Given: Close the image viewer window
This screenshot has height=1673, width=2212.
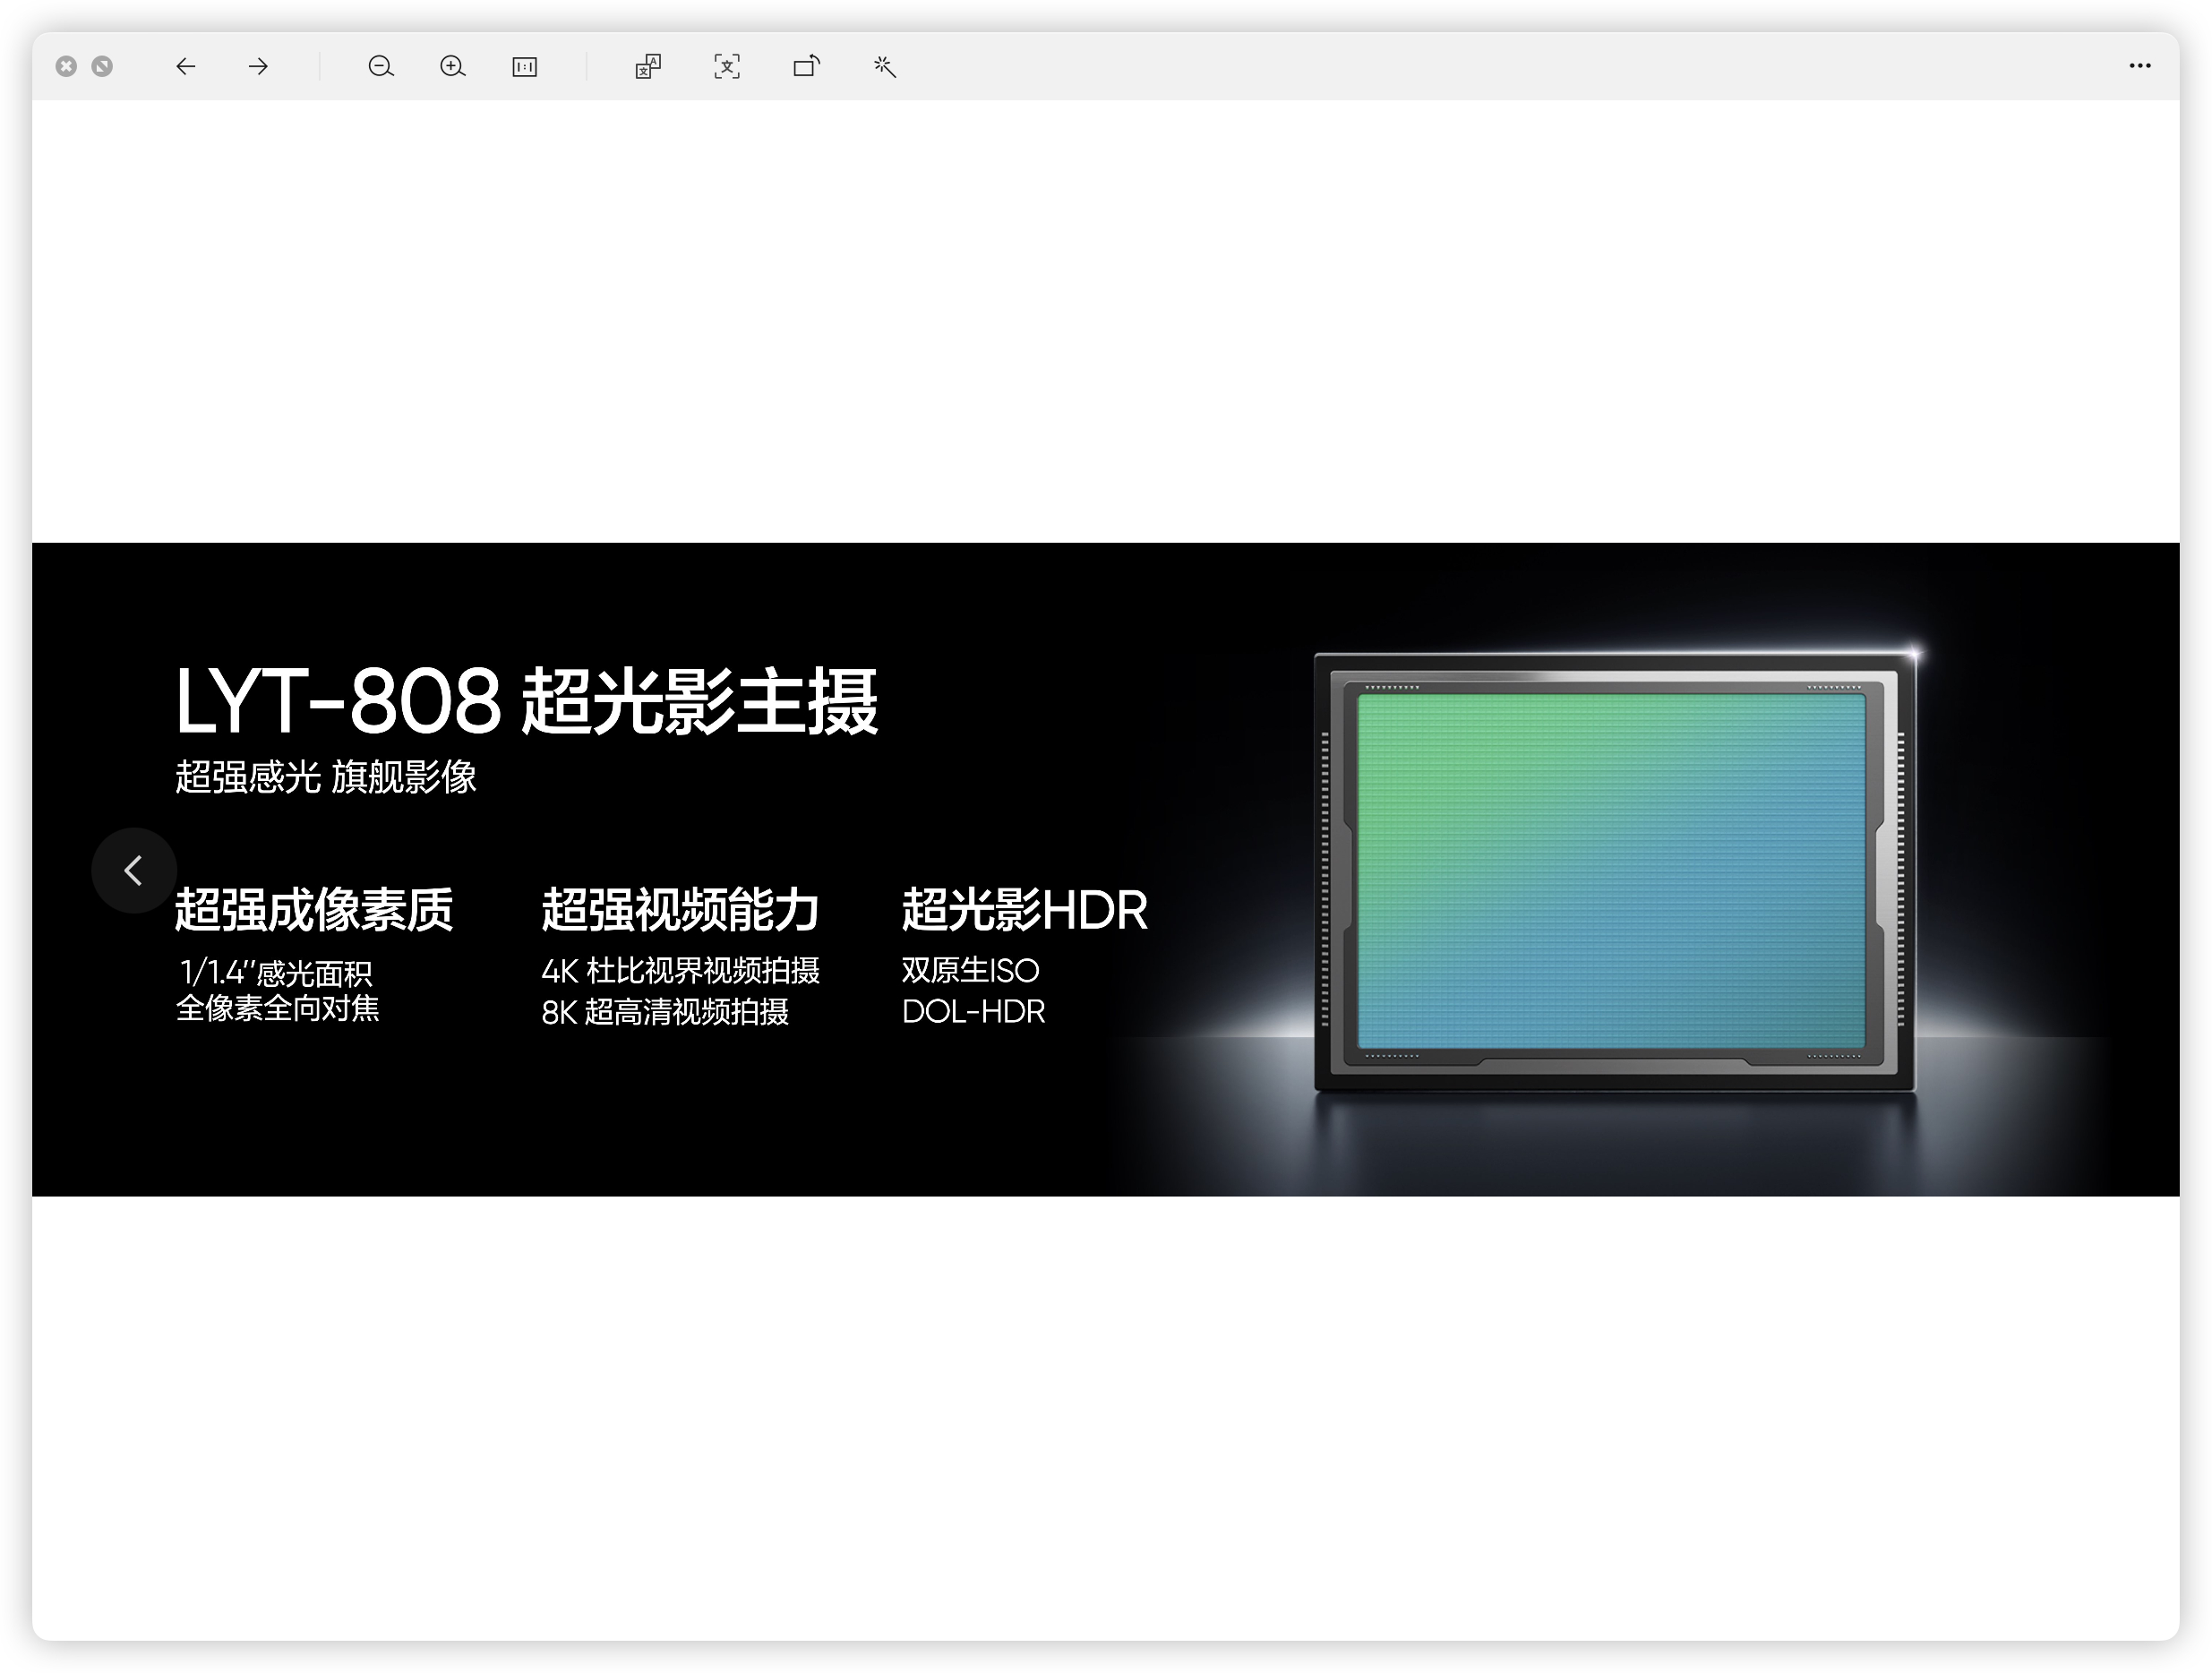Looking at the screenshot, I should pos(66,67).
